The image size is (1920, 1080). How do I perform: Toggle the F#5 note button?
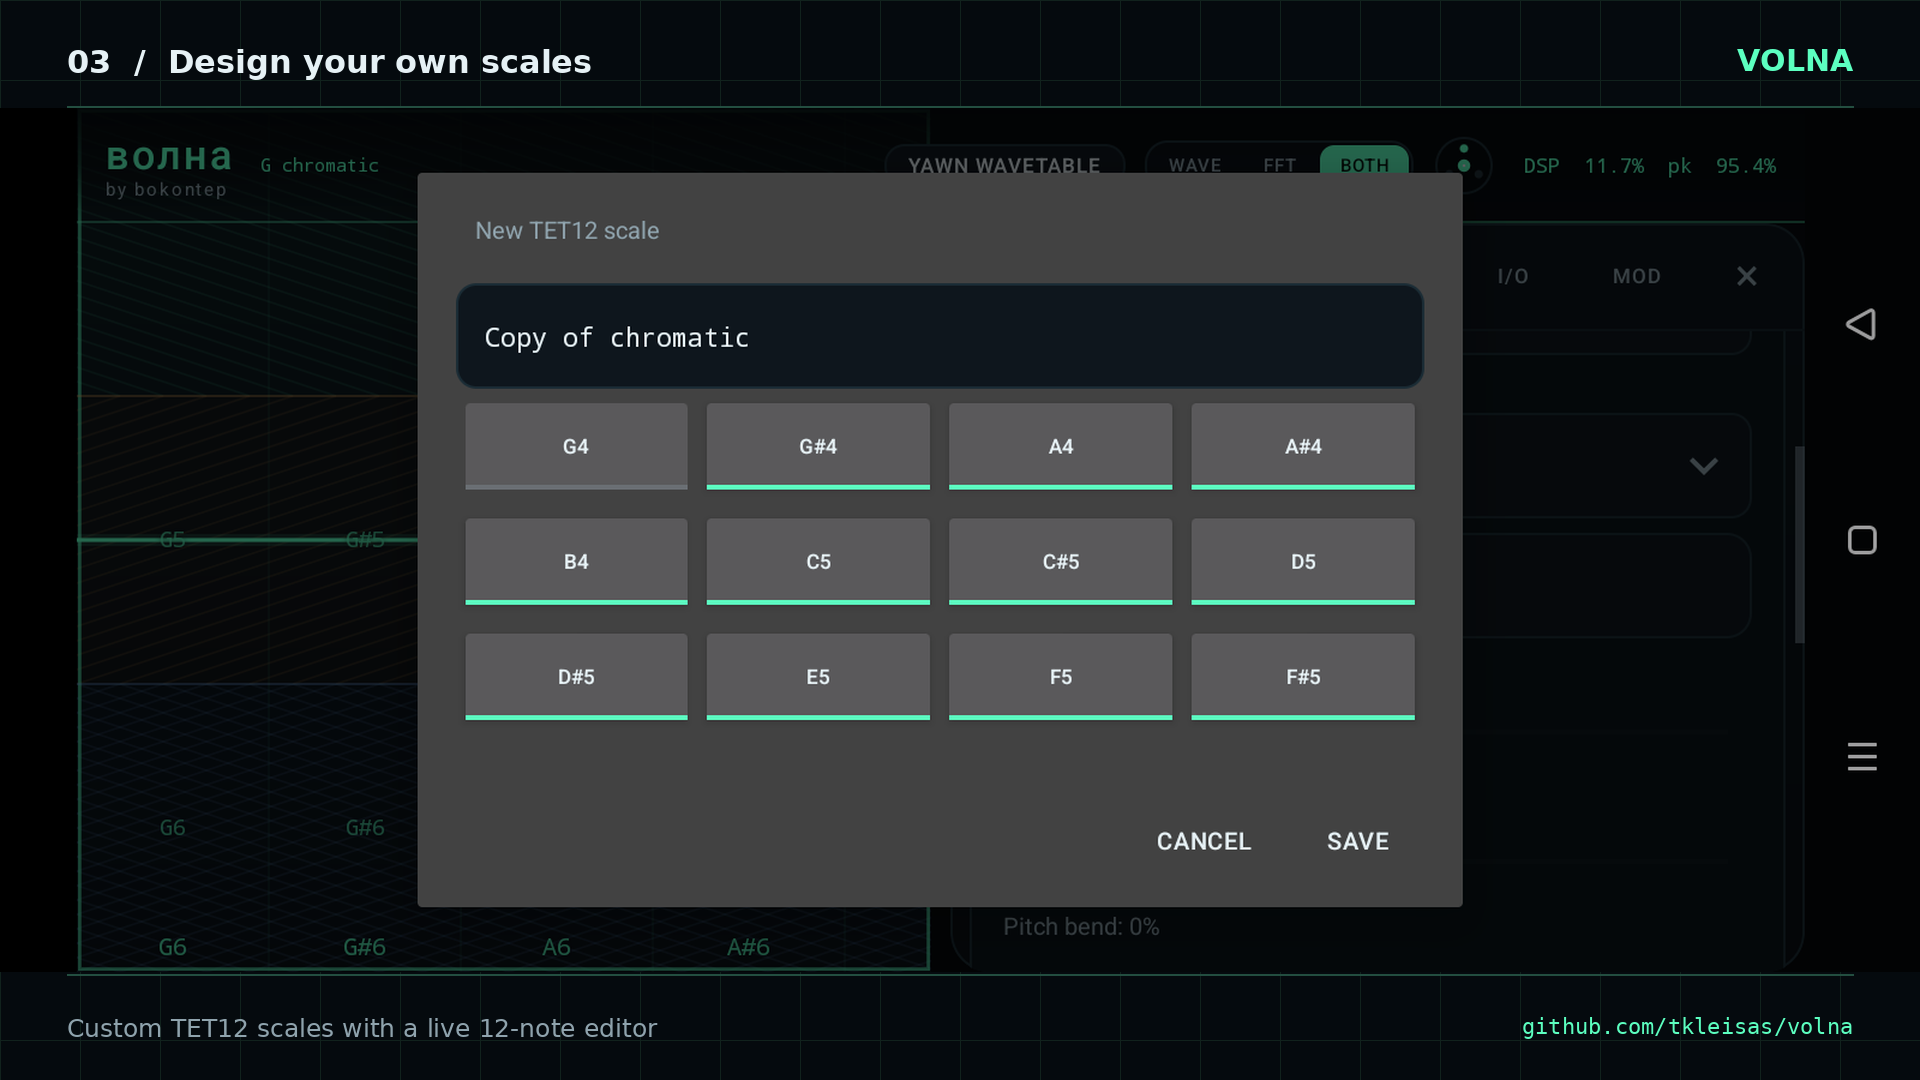click(1303, 676)
